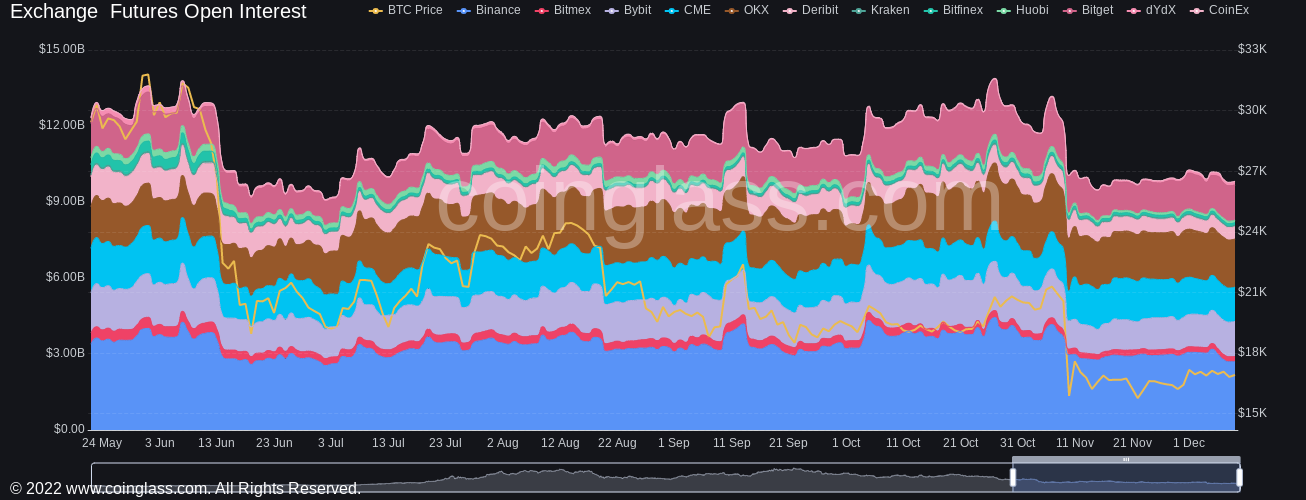Disable the Bitget series in legend
Viewport: 1306px width, 500px height.
point(1070,11)
